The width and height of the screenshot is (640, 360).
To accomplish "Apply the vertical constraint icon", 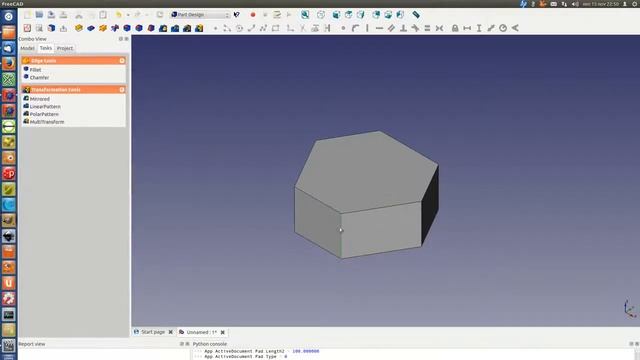I will (367, 28).
